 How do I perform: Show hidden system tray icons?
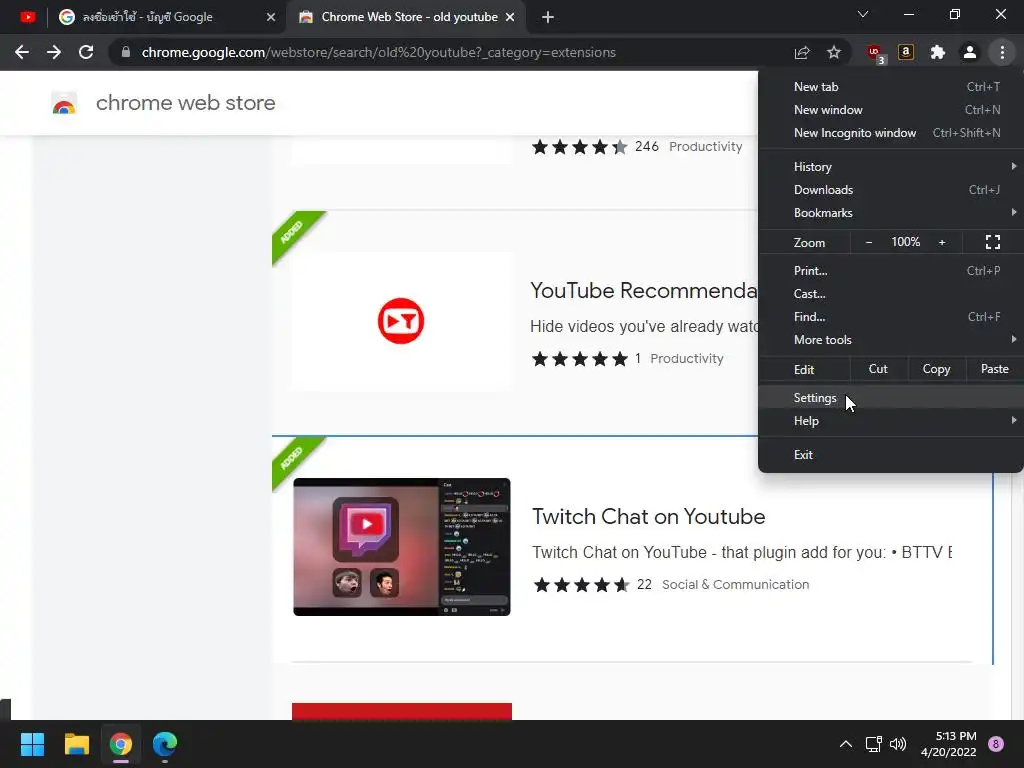pyautogui.click(x=846, y=744)
